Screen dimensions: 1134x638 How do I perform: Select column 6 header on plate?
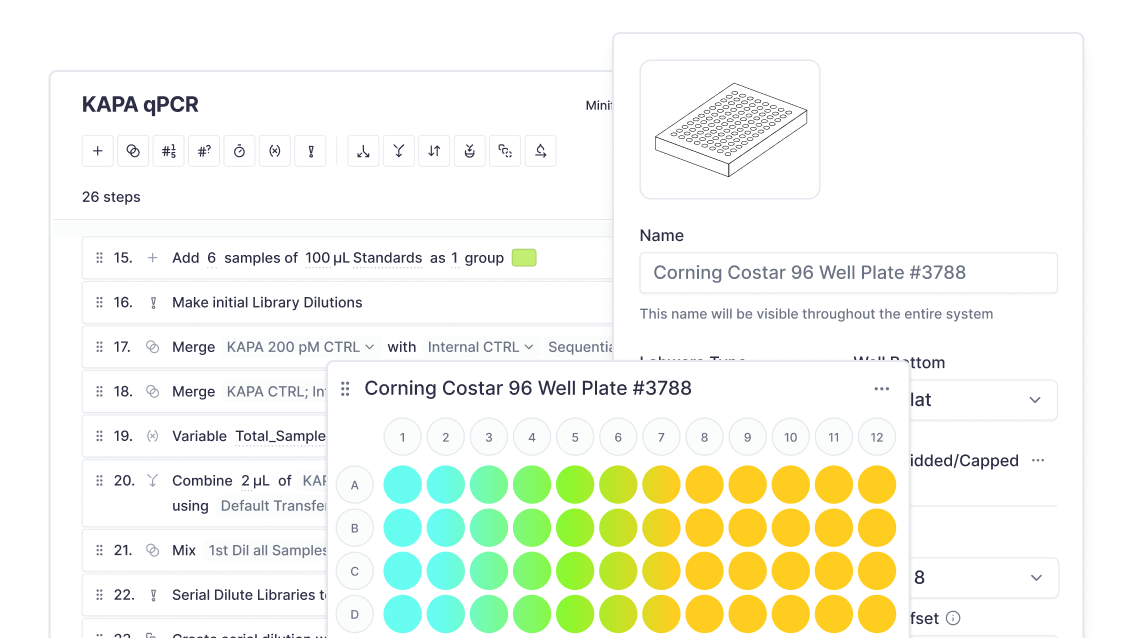point(618,437)
